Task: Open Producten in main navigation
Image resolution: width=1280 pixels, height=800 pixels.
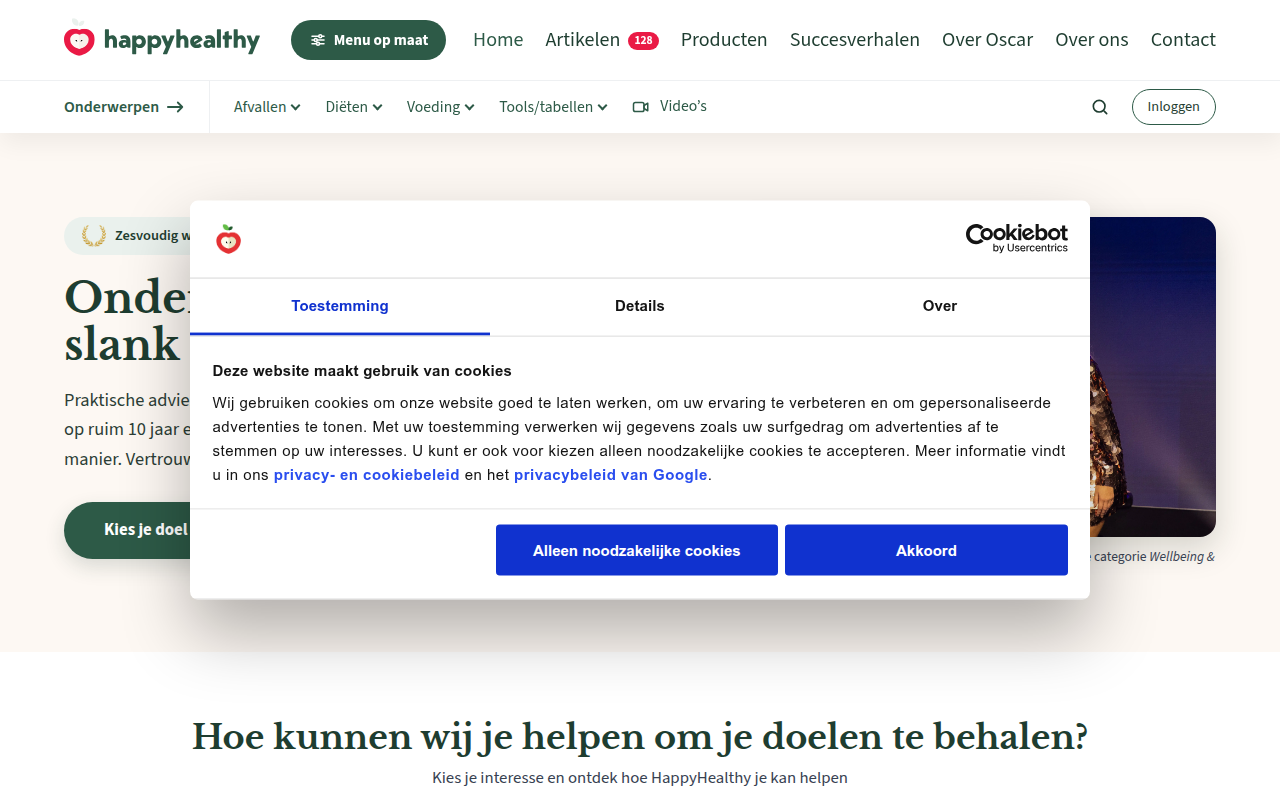Action: click(724, 40)
